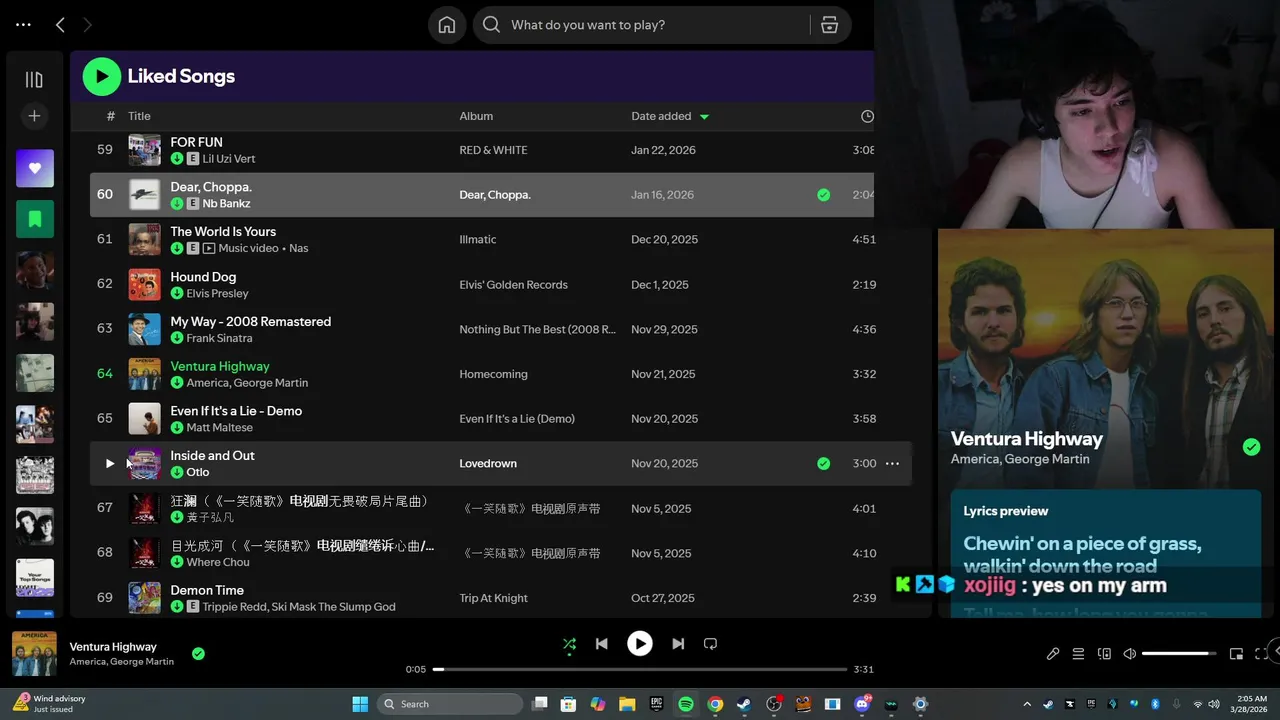This screenshot has height=720, width=1280.
Task: Open Windows Start menu
Action: point(360,704)
